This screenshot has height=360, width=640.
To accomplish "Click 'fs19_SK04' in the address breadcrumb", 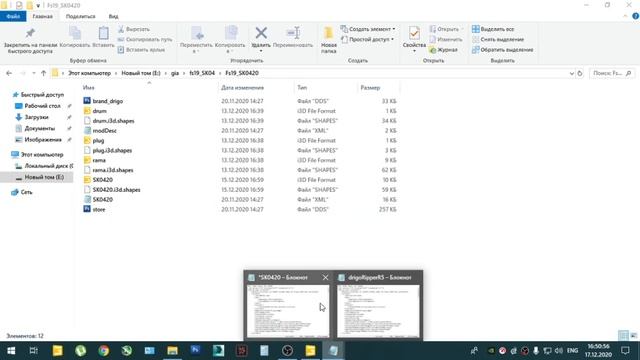I will (x=202, y=73).
